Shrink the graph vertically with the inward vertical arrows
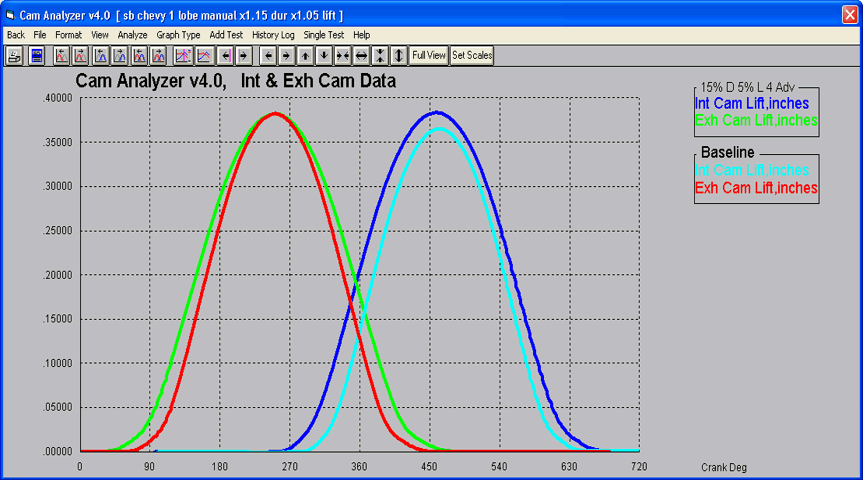The image size is (864, 480). click(x=380, y=56)
